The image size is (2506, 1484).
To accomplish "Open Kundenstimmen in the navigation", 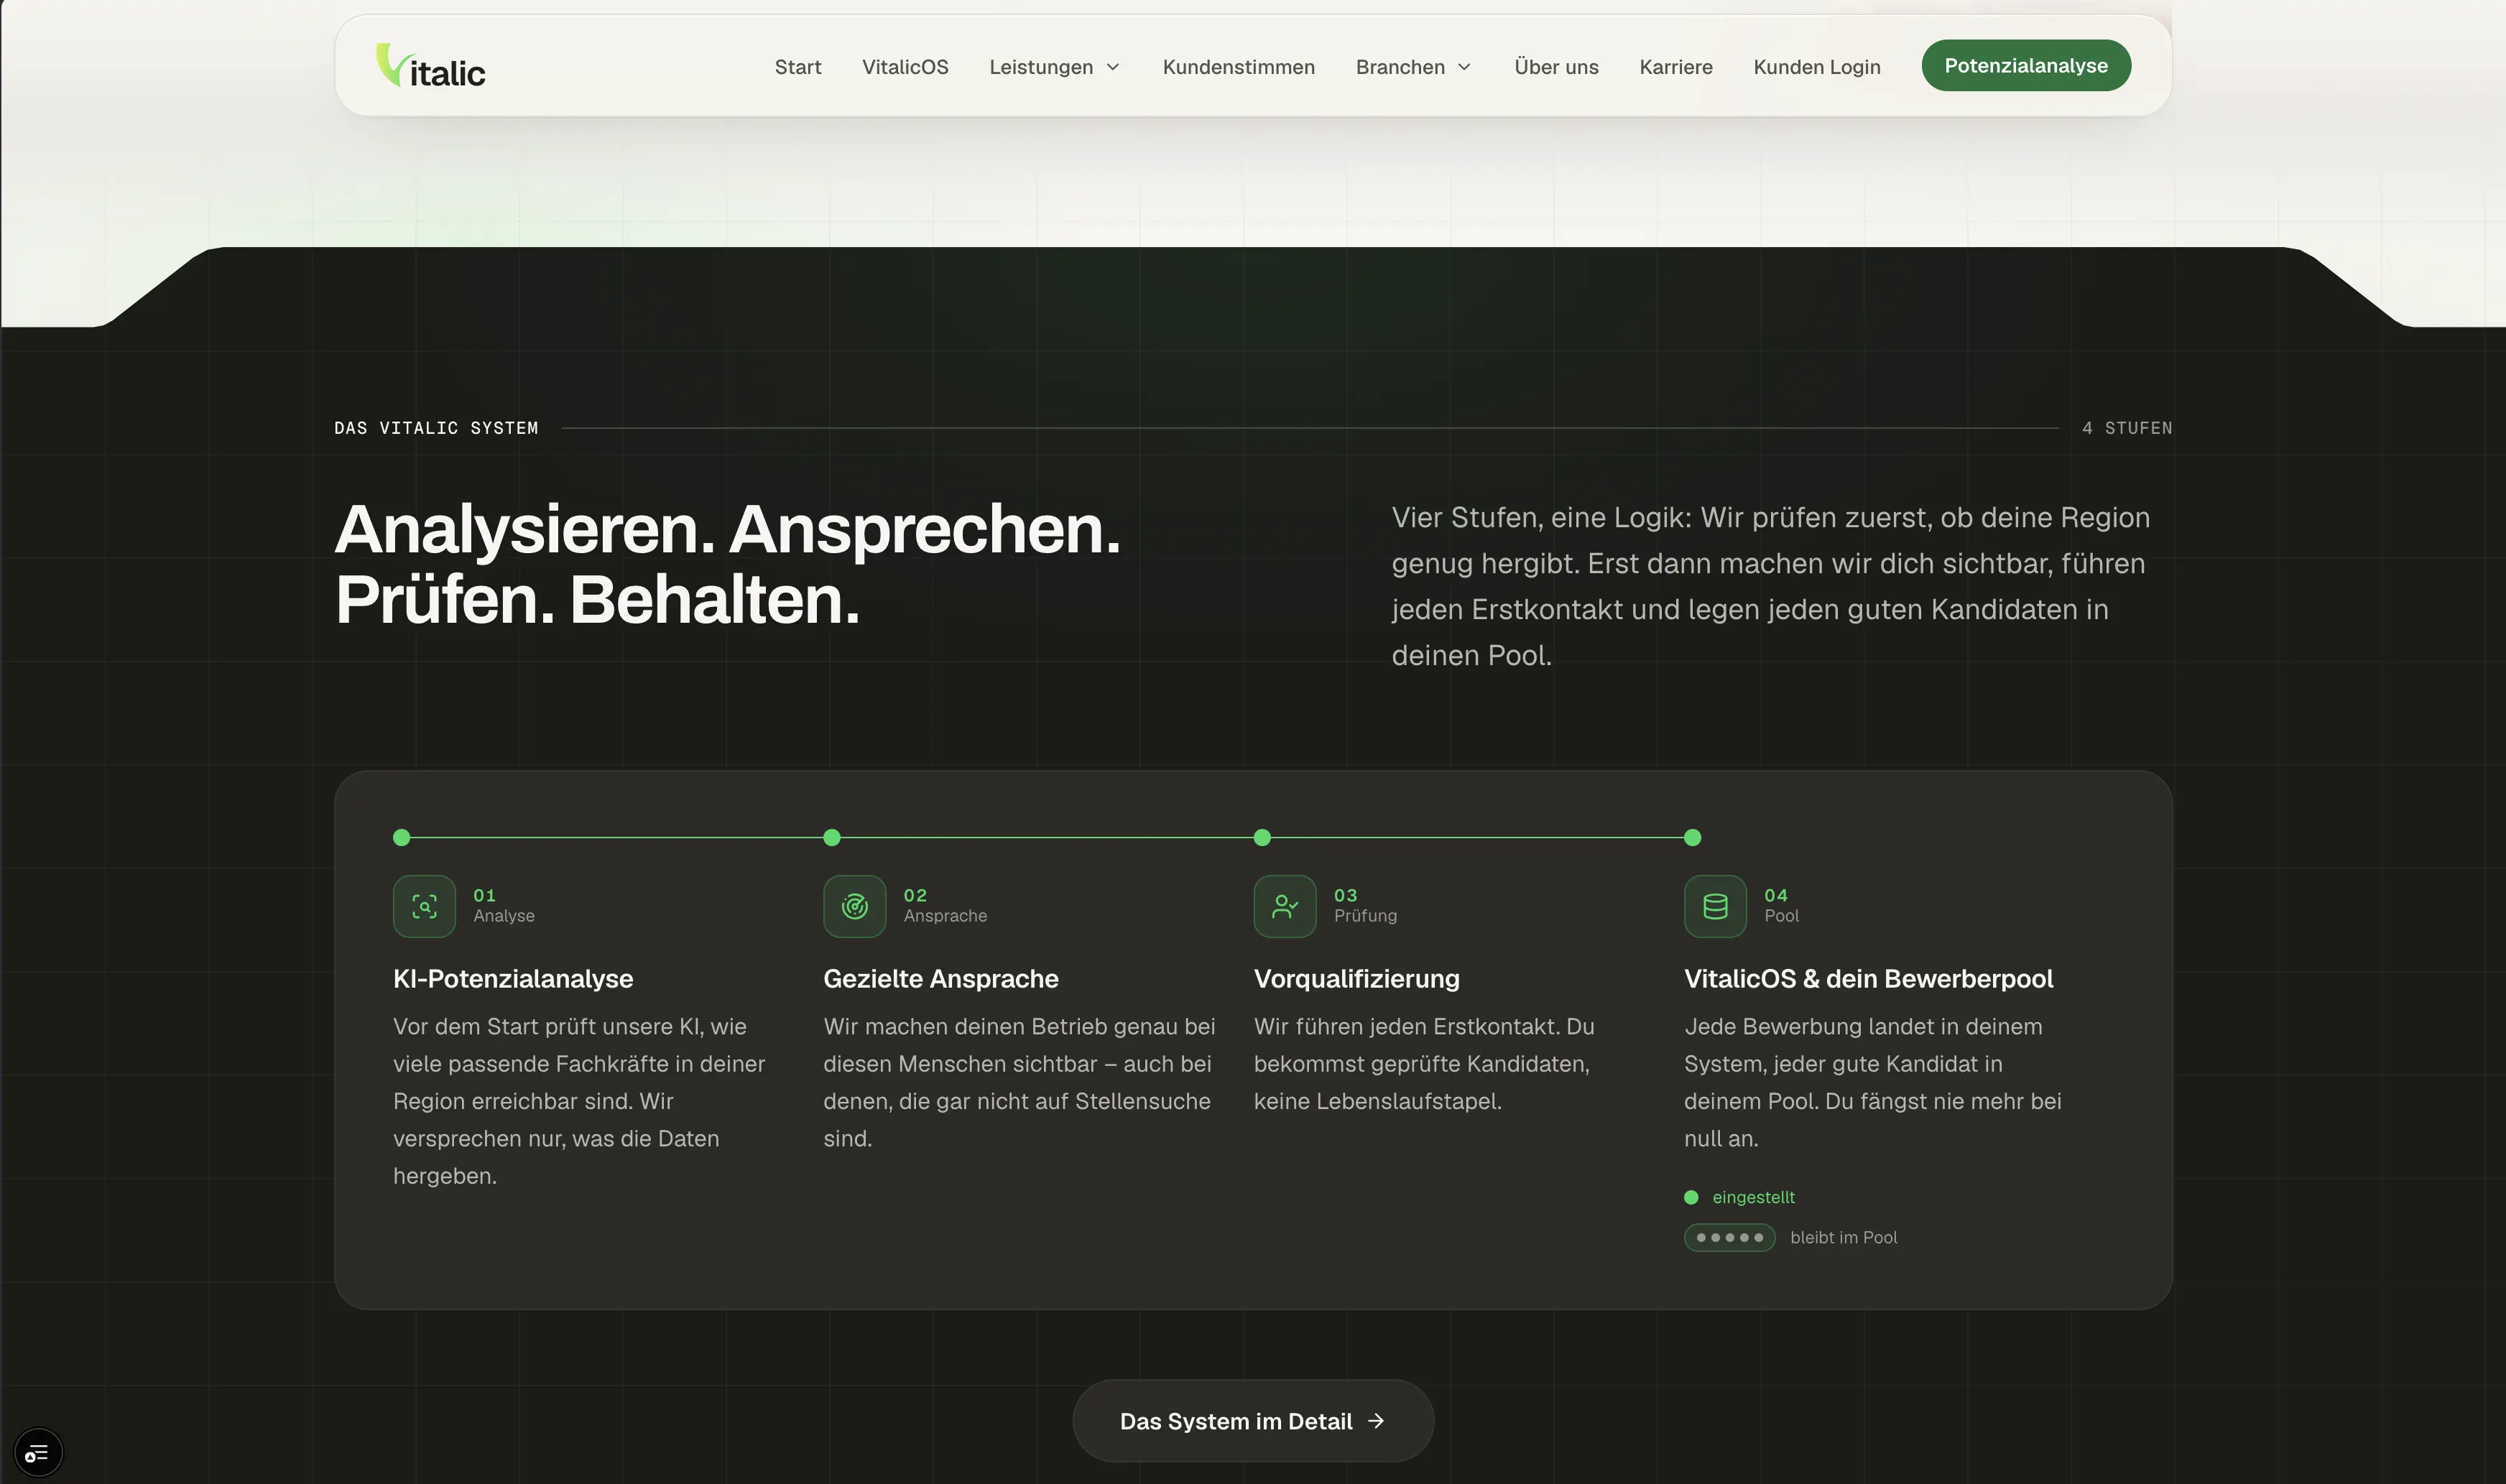I will (1238, 67).
